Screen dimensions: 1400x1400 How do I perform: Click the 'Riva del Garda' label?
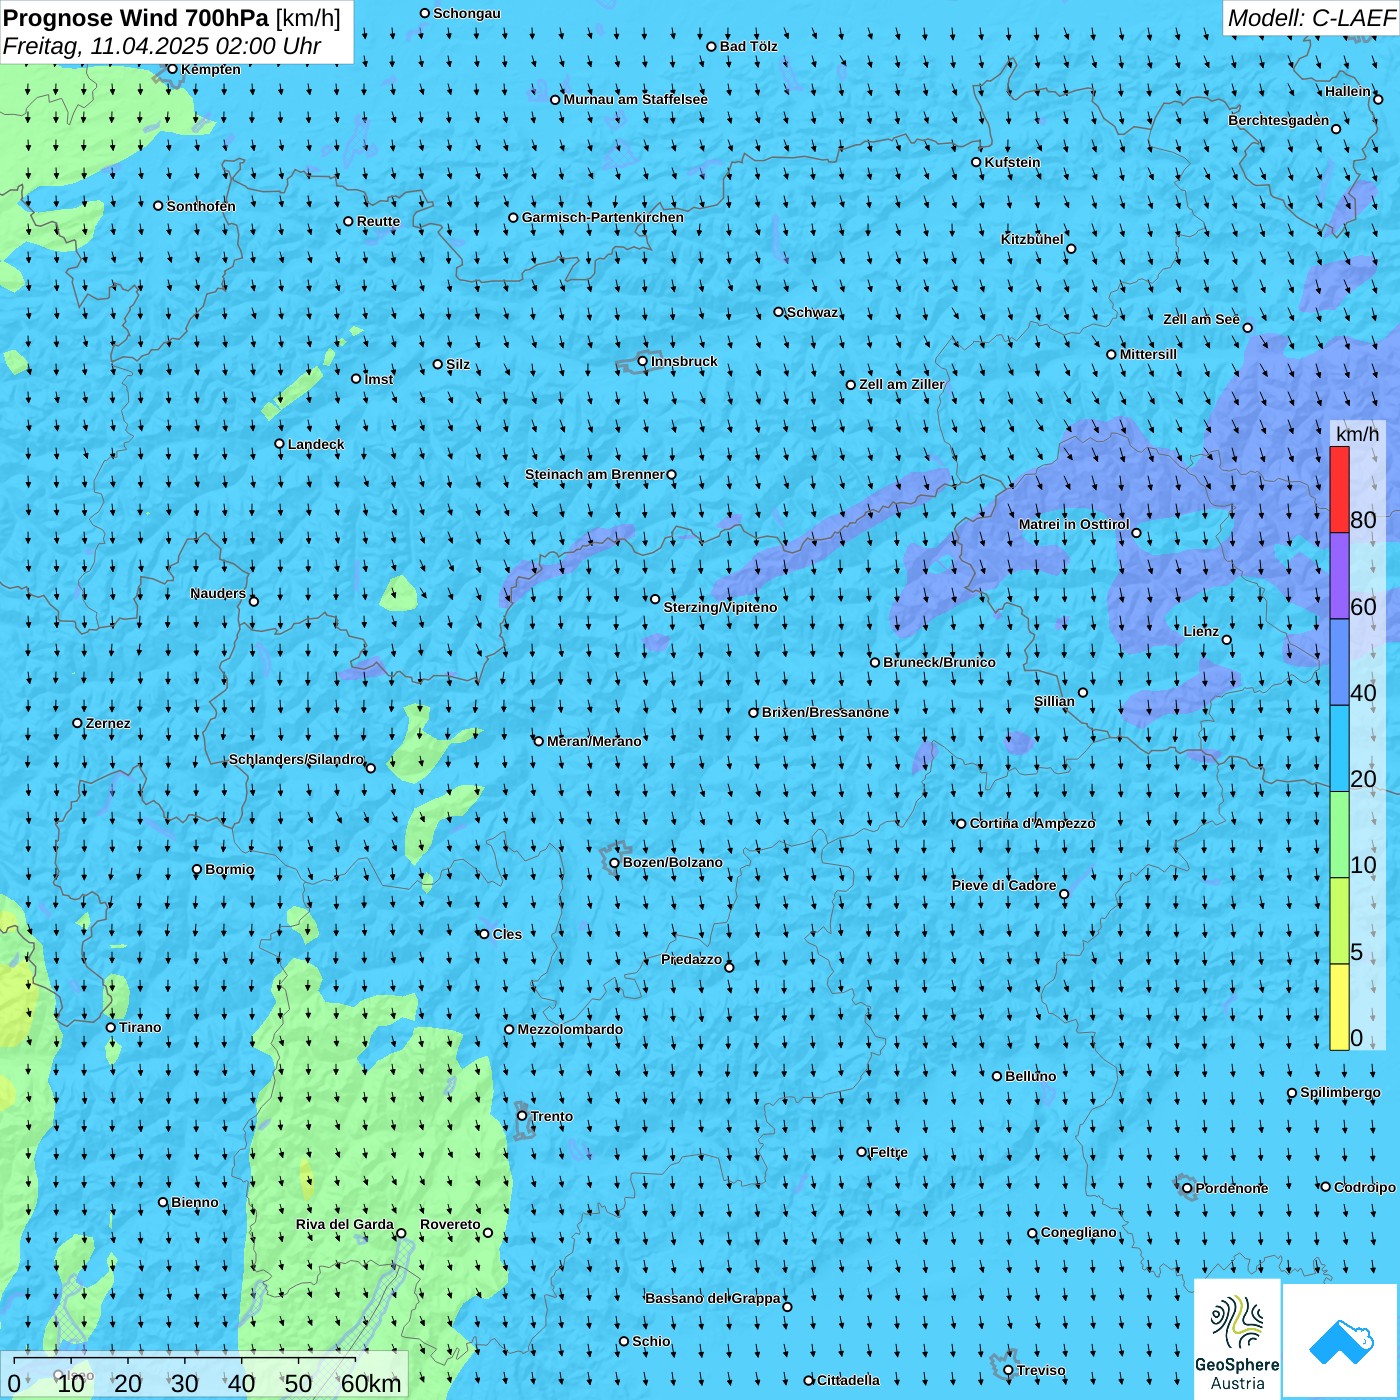coord(345,1224)
